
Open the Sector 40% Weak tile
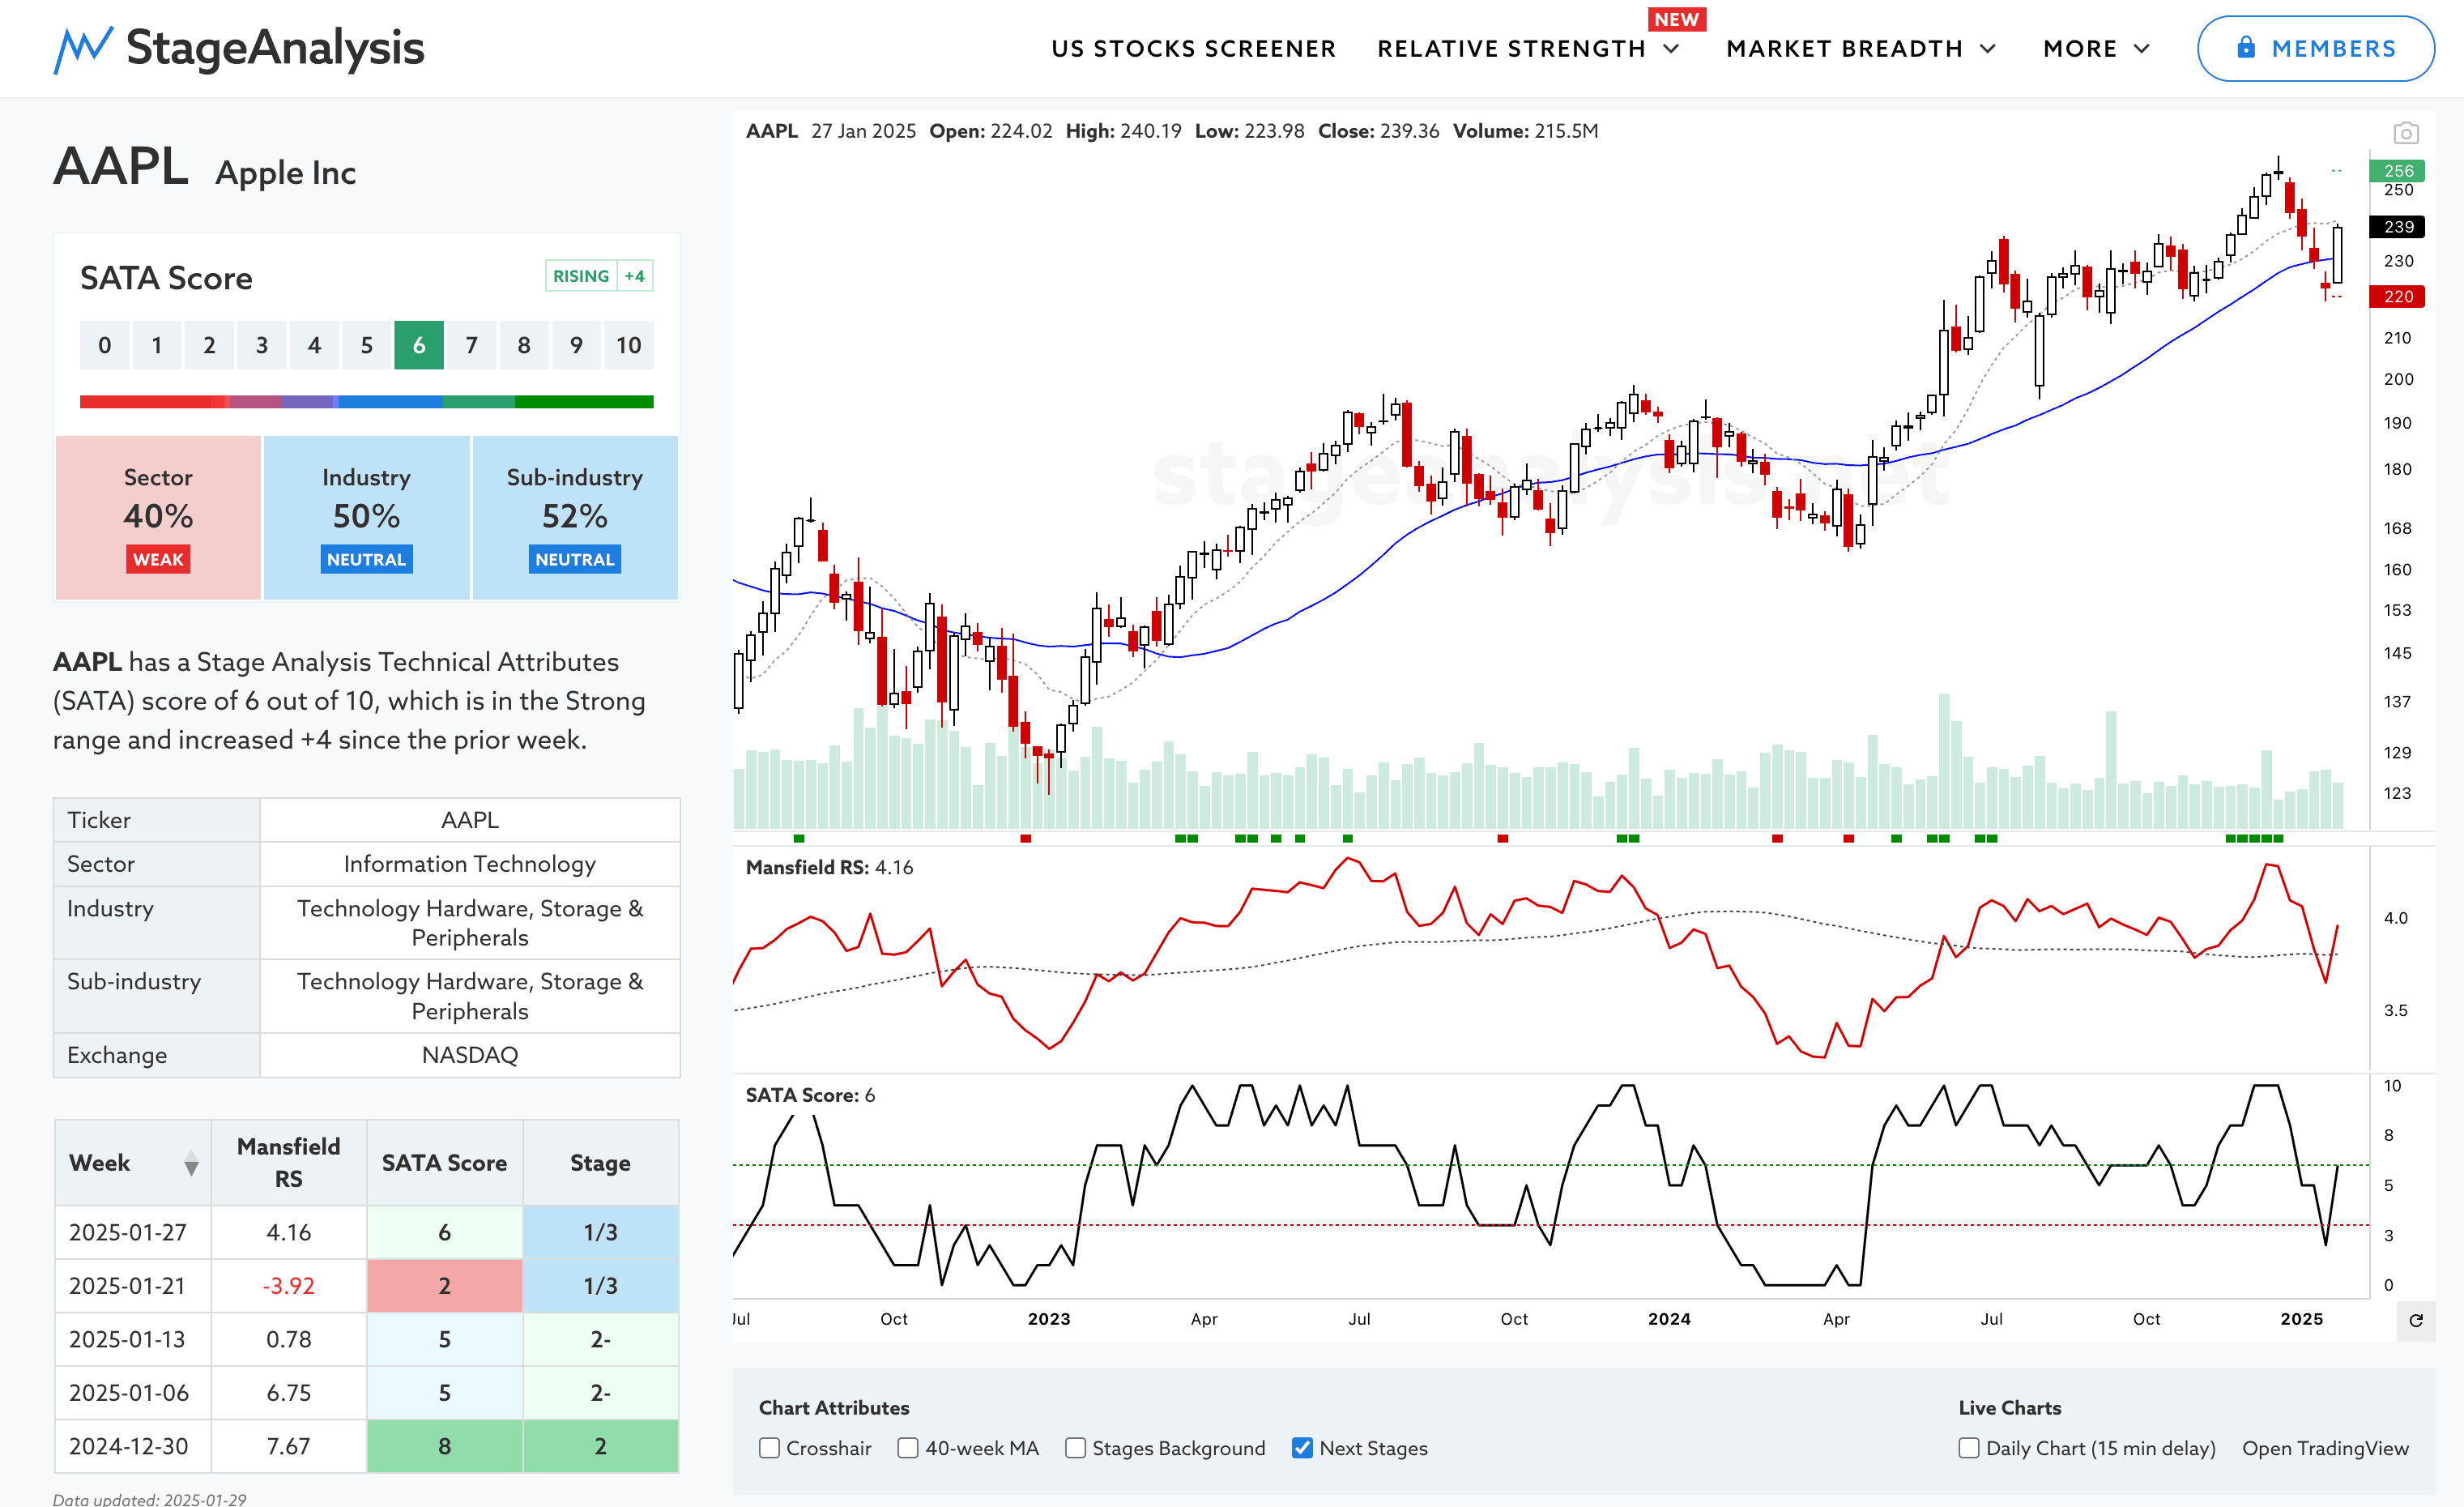pos(158,517)
